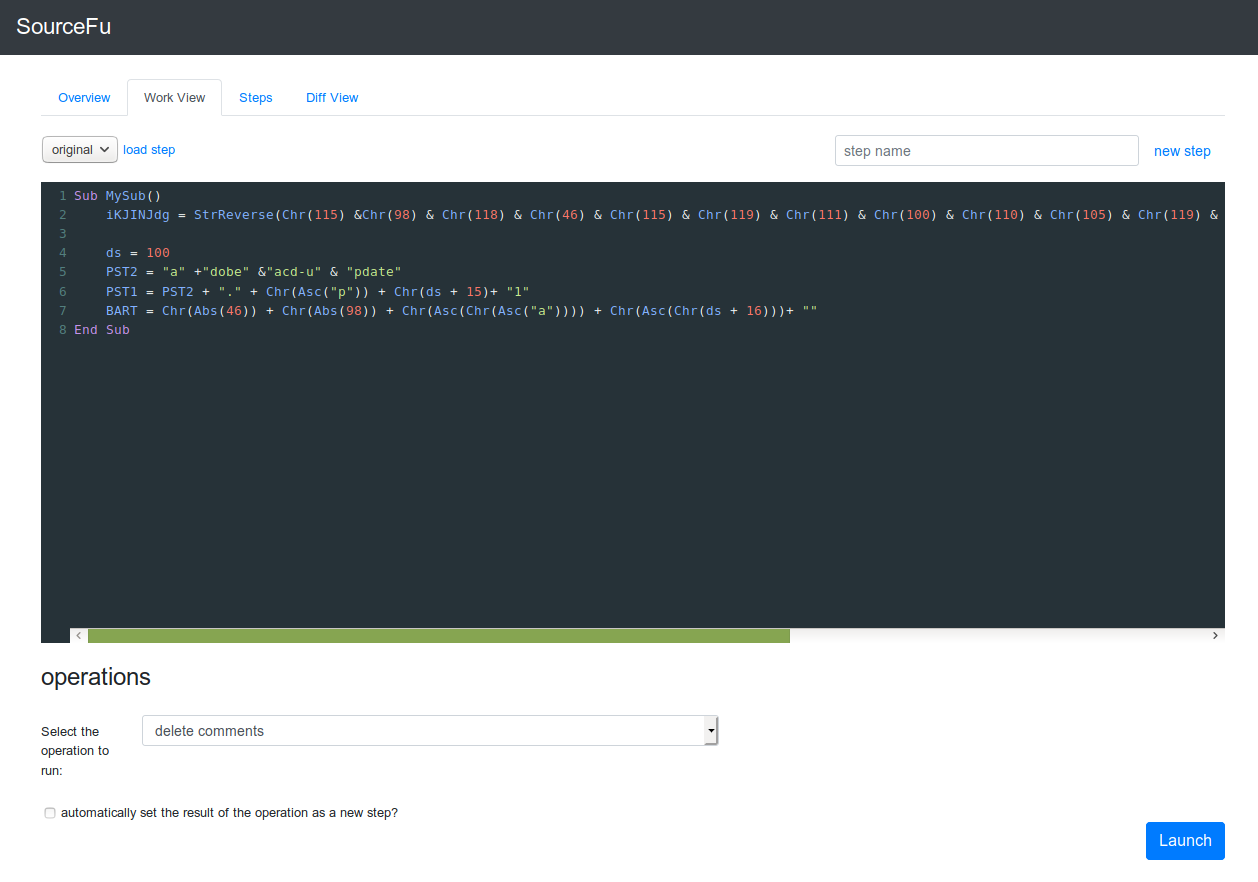Focus the step name input field
The image size is (1258, 882).
pyautogui.click(x=986, y=151)
